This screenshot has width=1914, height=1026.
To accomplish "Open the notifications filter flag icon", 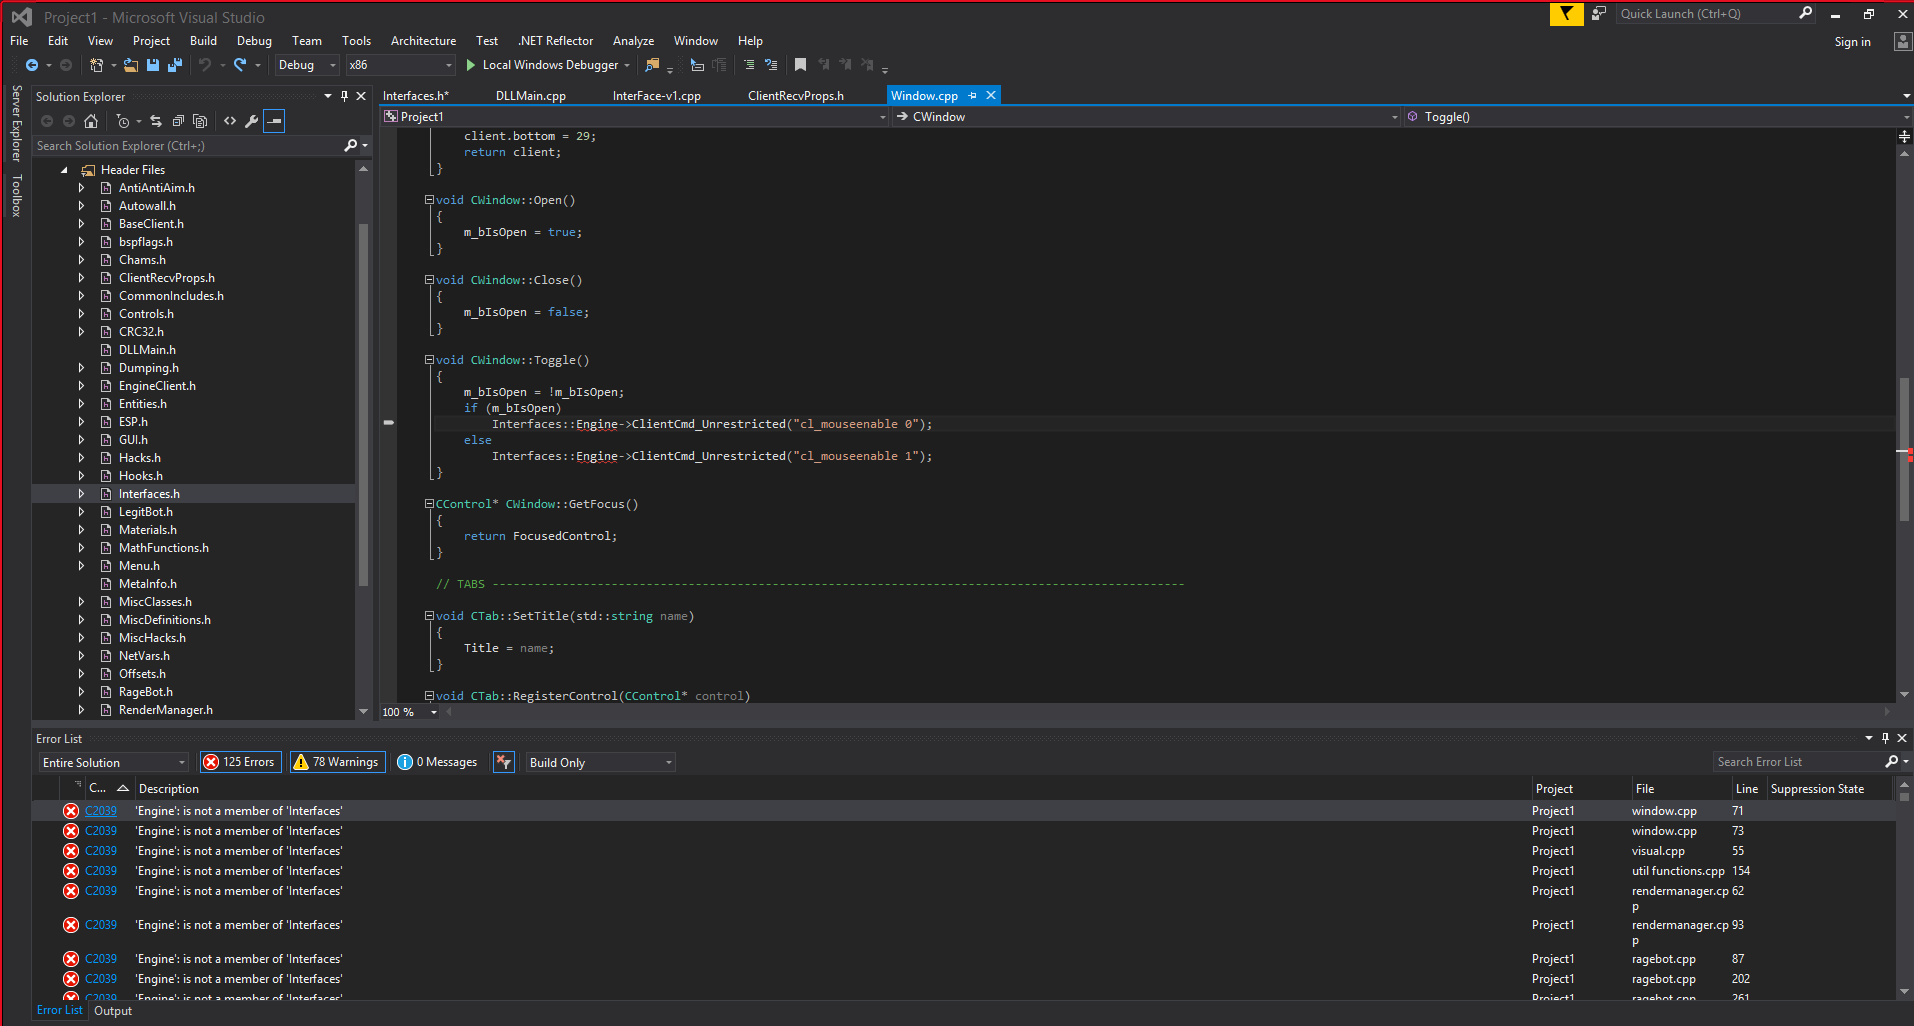I will [x=1567, y=14].
